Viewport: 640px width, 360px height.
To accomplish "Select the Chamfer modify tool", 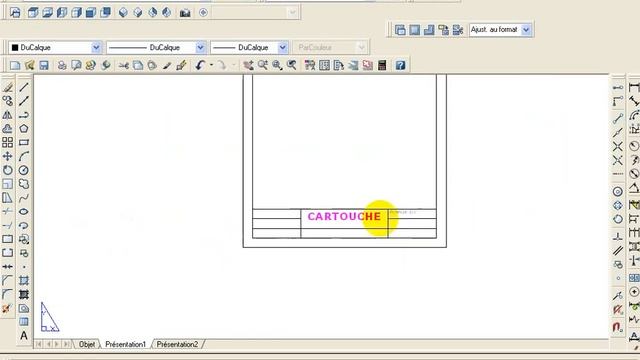I will (x=7, y=281).
